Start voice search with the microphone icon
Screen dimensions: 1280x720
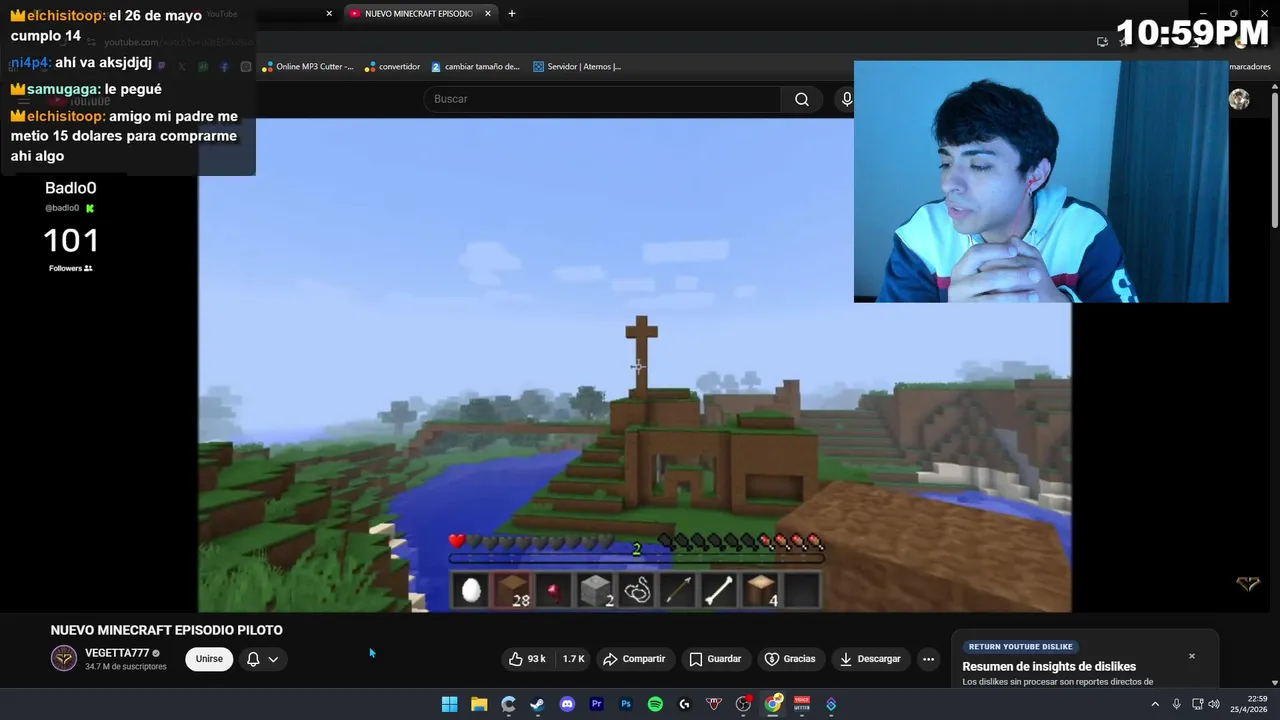coord(846,99)
